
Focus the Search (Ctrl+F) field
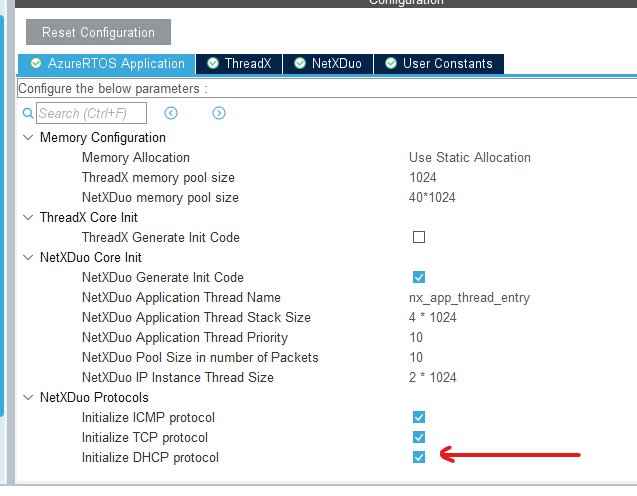(91, 113)
